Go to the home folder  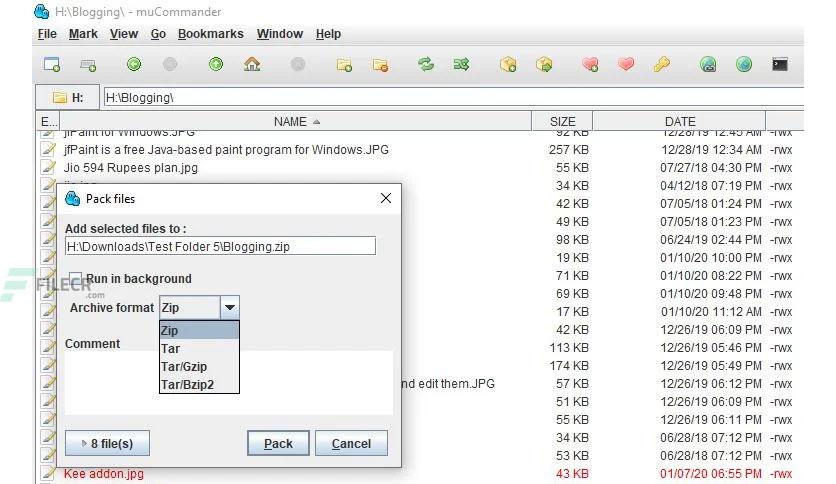point(252,64)
